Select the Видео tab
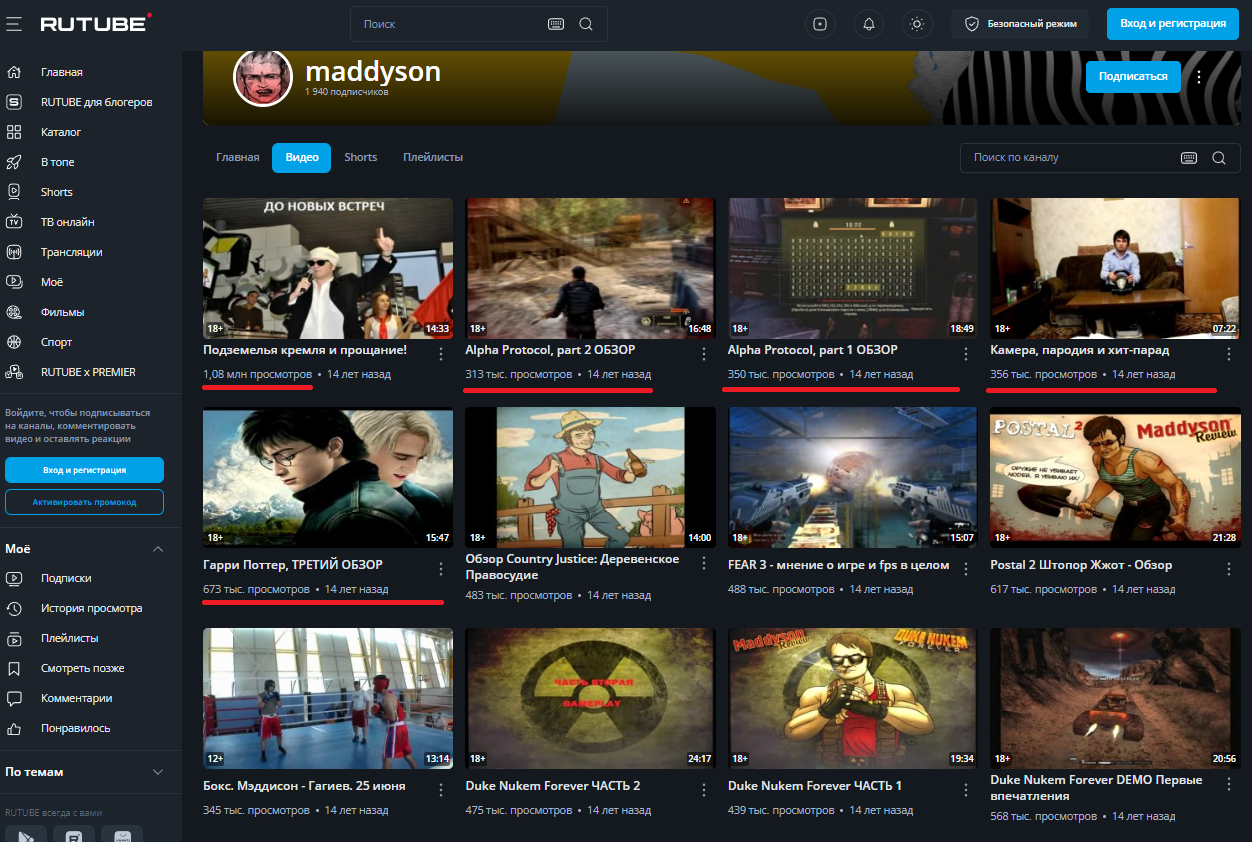Image resolution: width=1253 pixels, height=842 pixels. (x=302, y=157)
